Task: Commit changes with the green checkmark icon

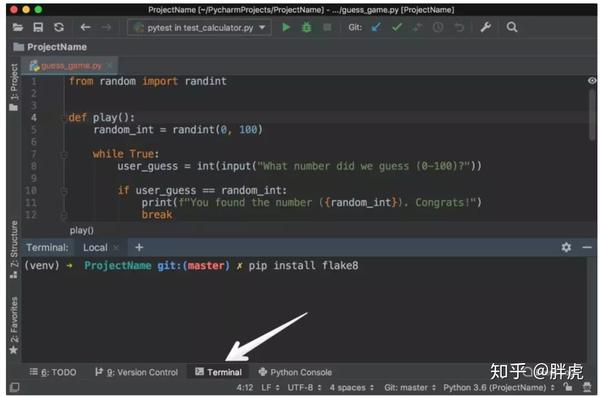Action: click(397, 27)
